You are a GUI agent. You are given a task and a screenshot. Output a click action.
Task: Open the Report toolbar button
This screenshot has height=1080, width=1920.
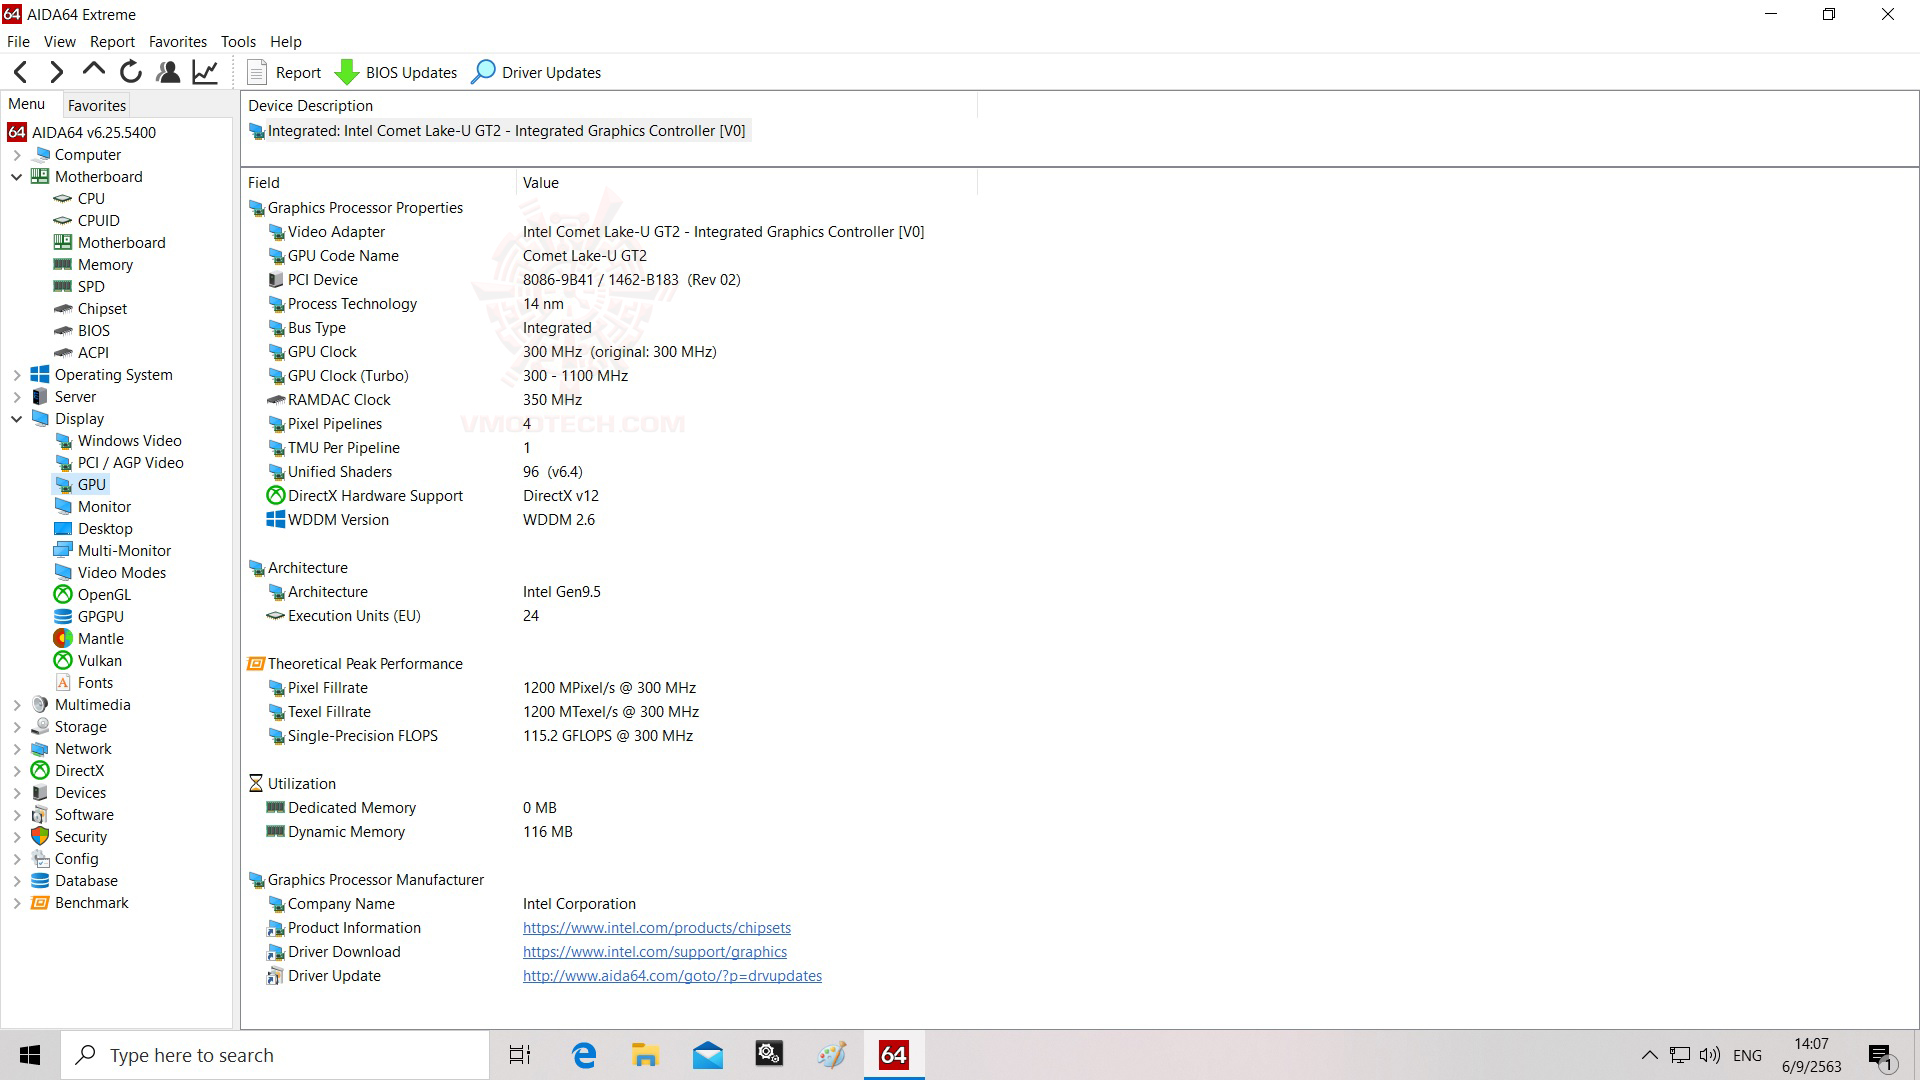tap(285, 72)
